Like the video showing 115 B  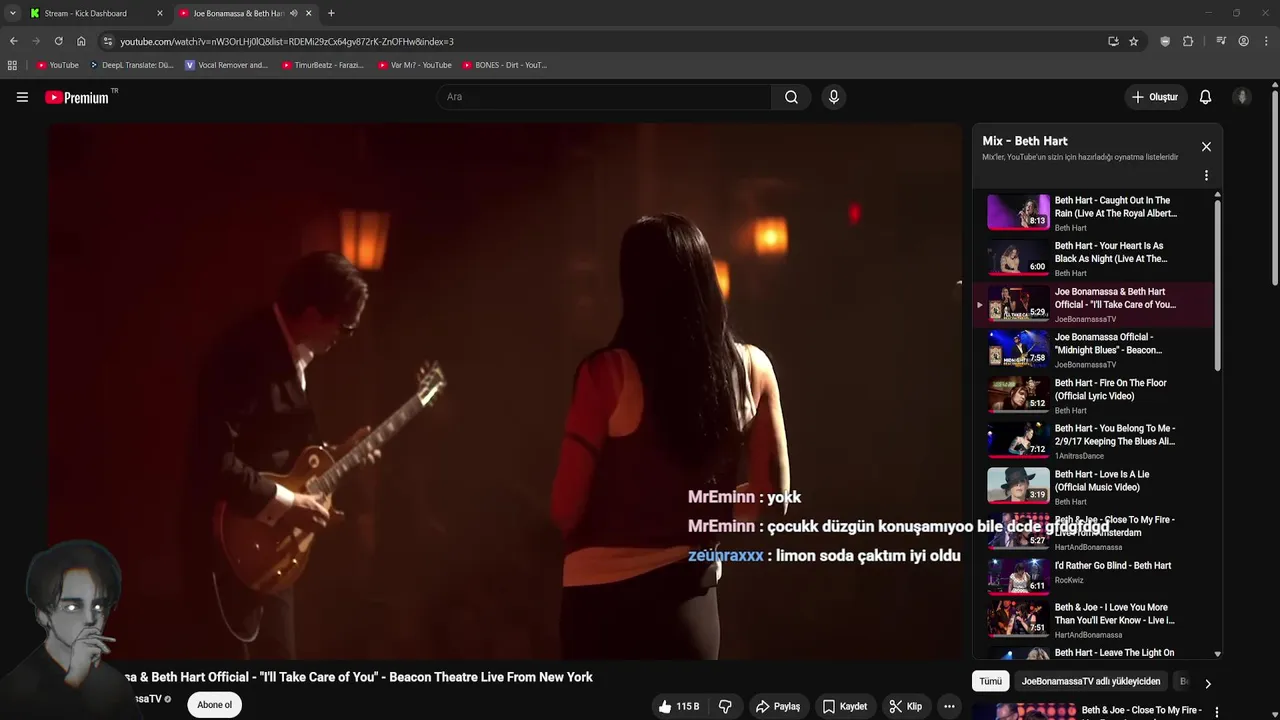(x=678, y=706)
